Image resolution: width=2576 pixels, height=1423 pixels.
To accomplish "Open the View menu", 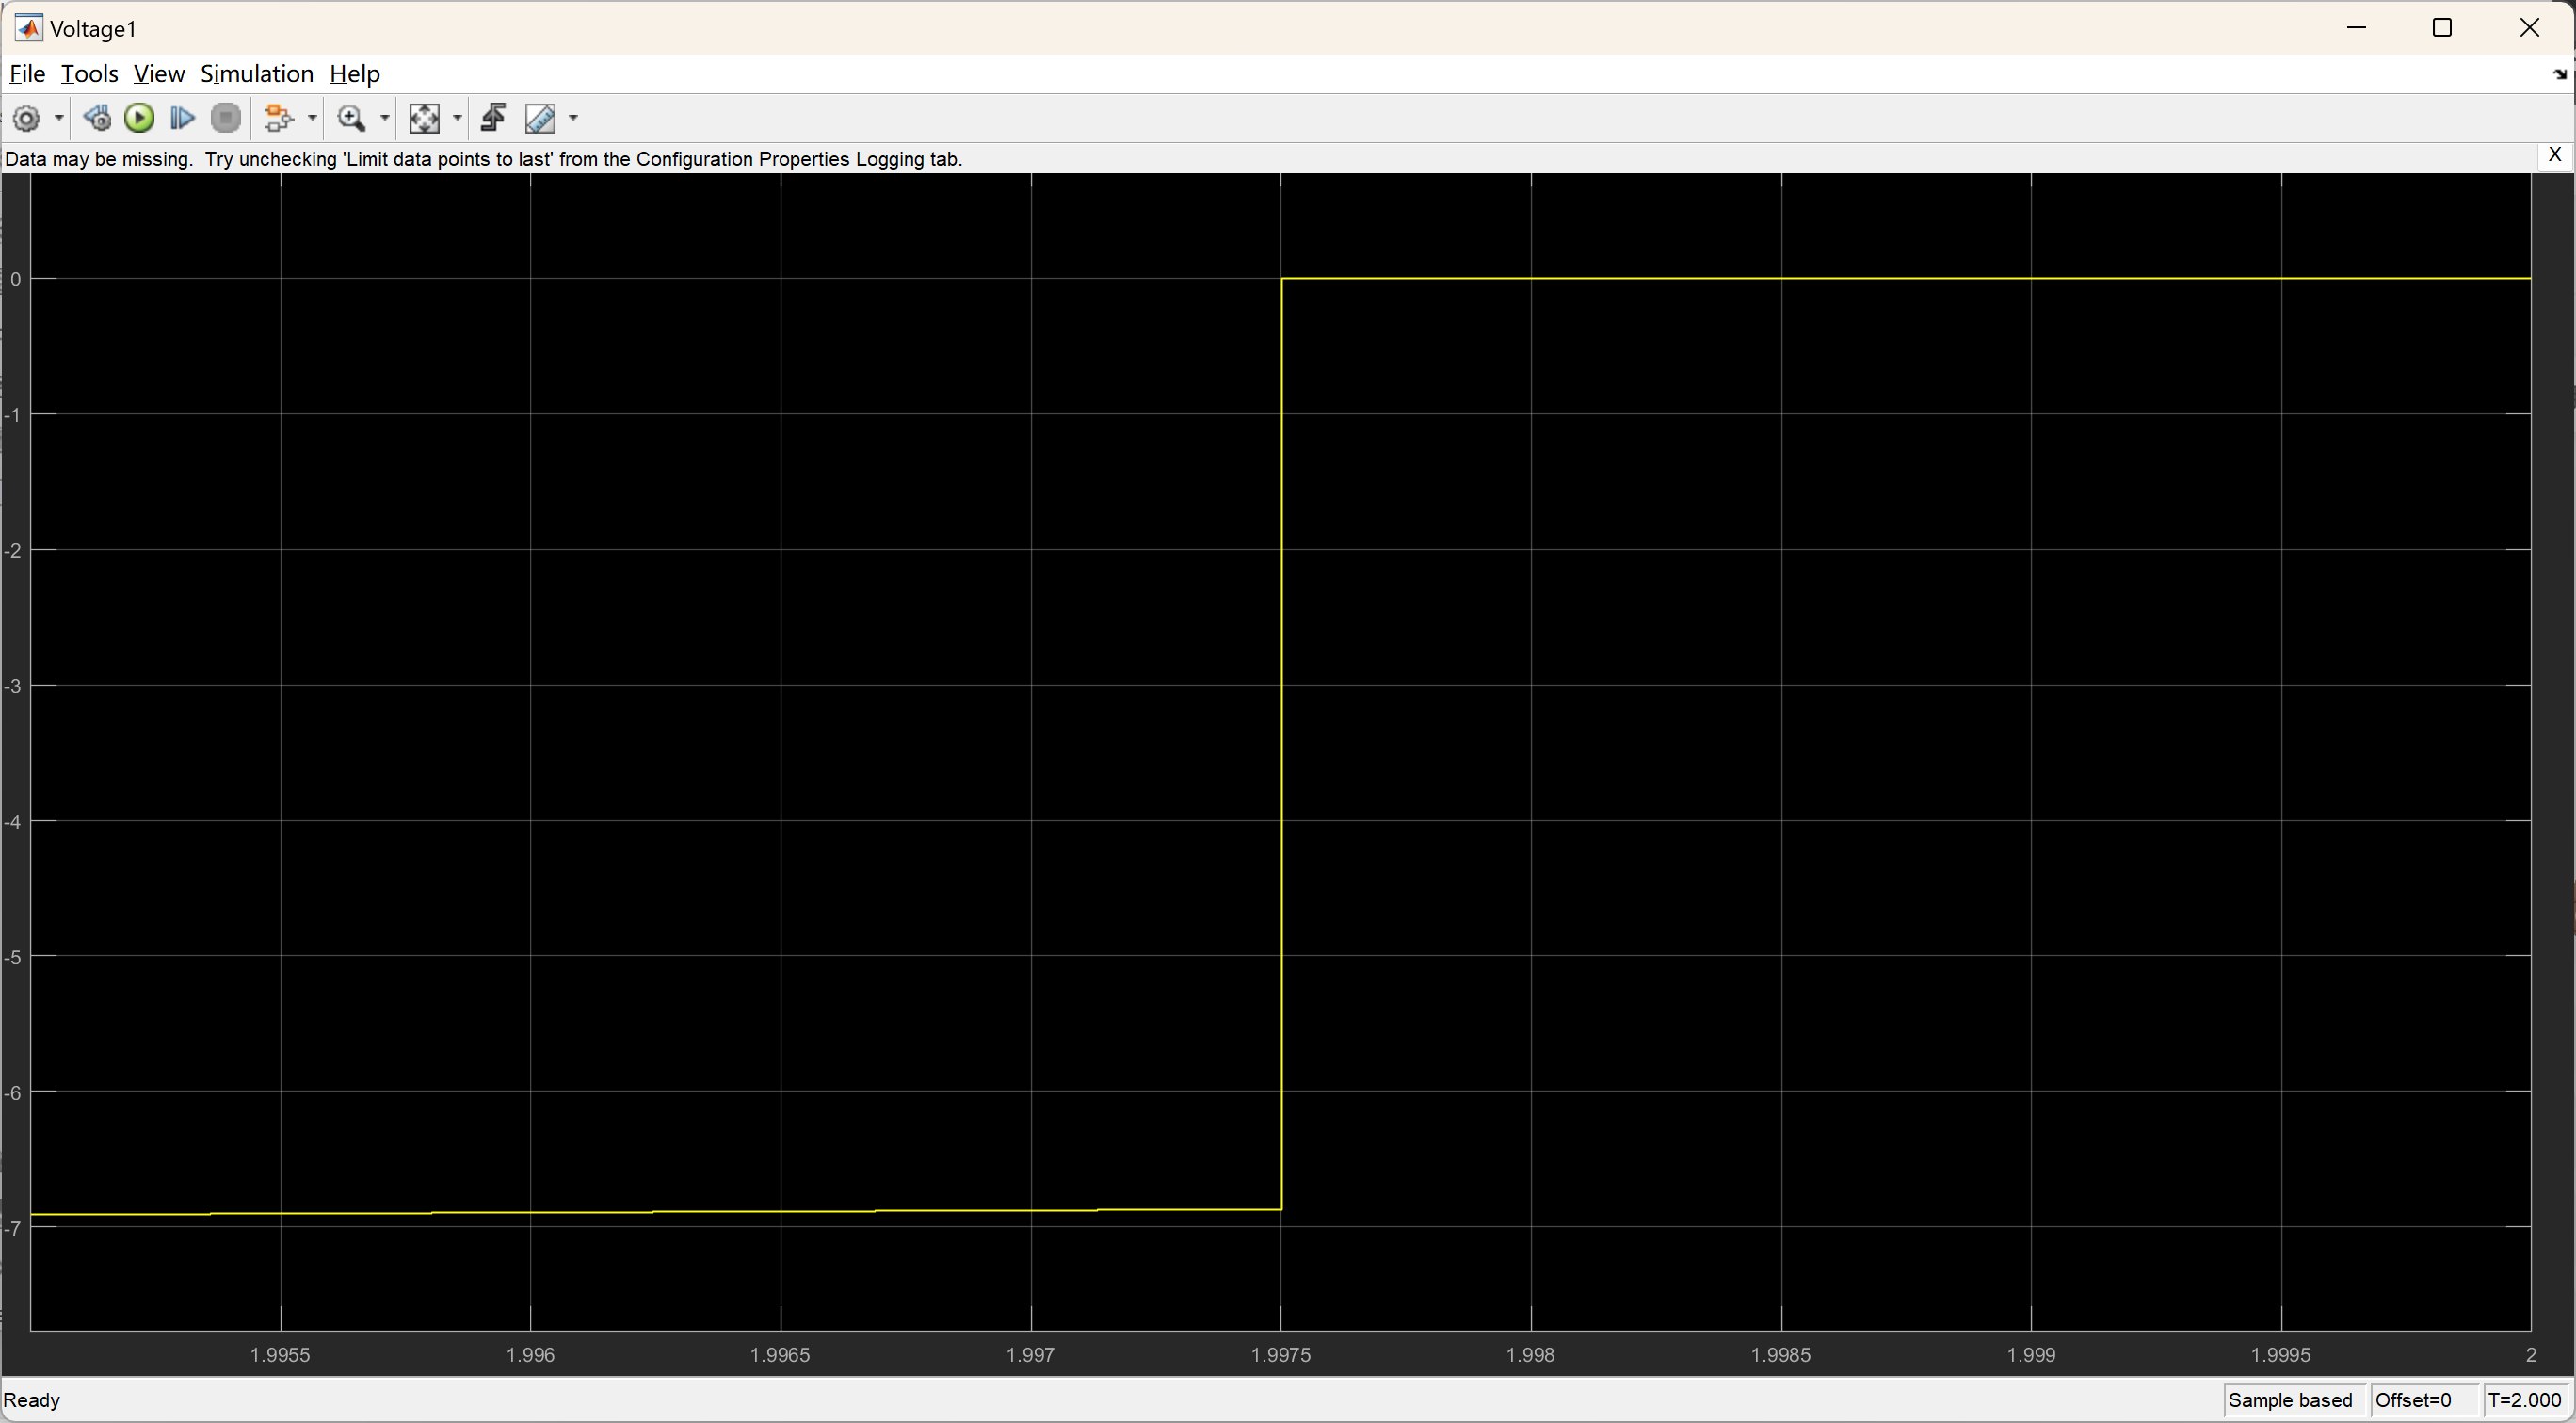I will (x=158, y=74).
